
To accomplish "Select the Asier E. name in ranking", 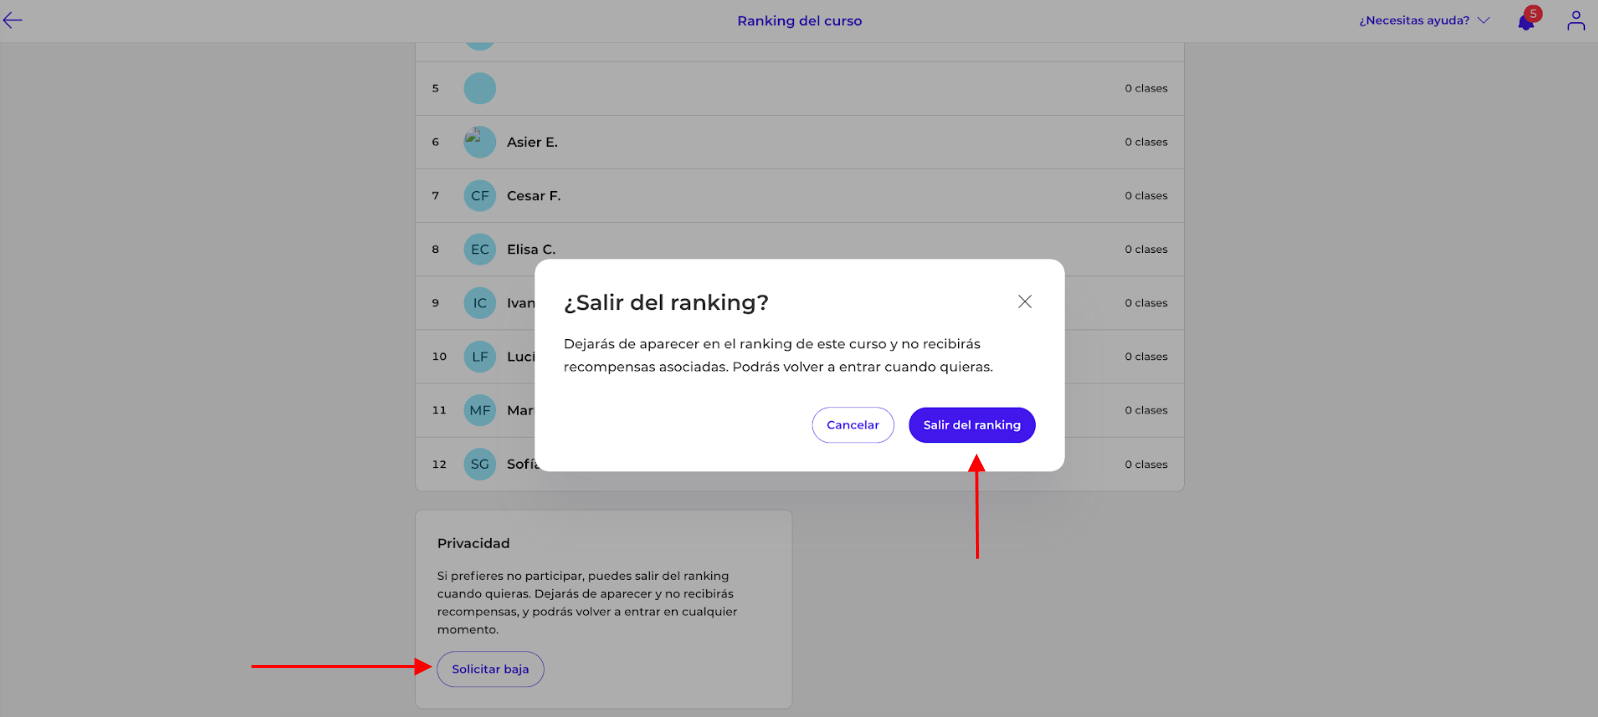I will [532, 142].
